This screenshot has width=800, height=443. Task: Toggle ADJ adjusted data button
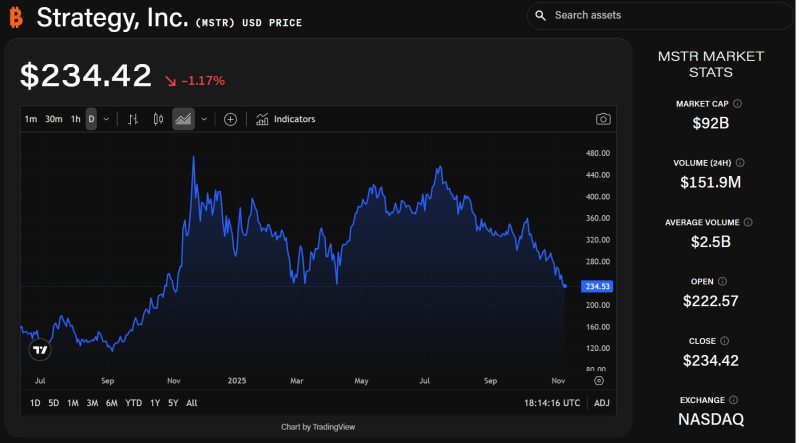click(x=601, y=403)
